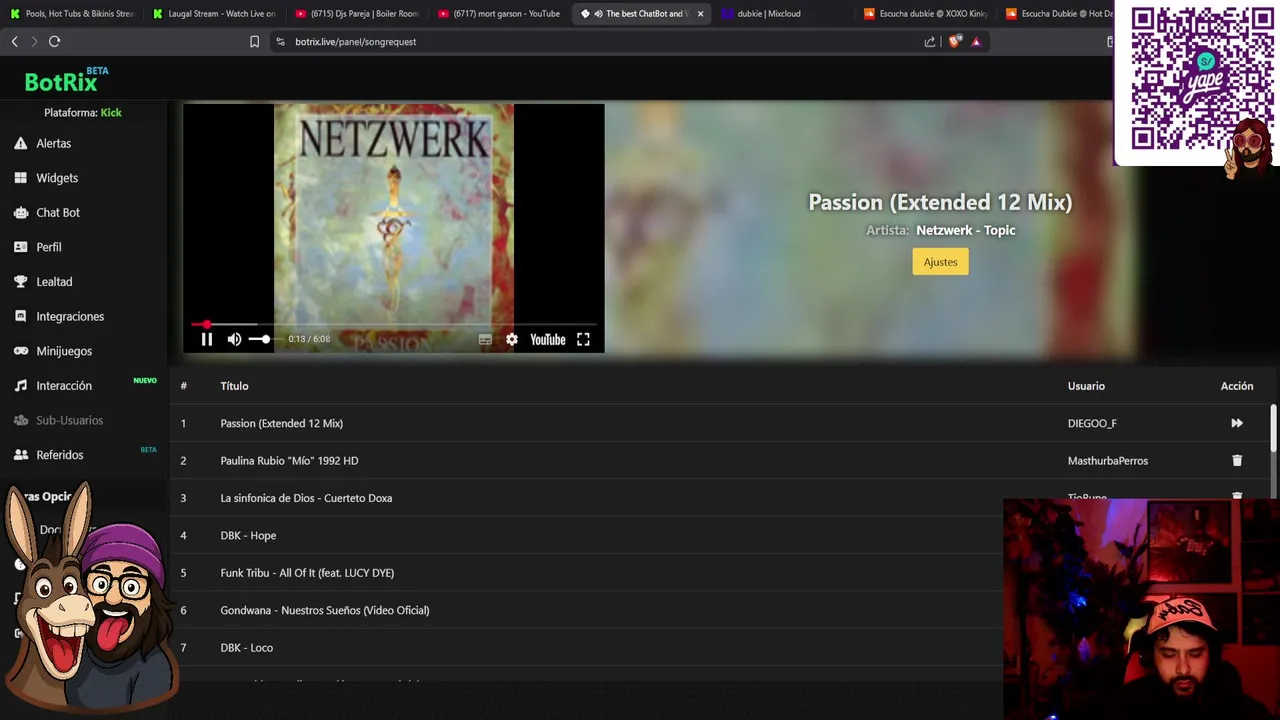The height and width of the screenshot is (720, 1280).
Task: Expand the Interacción menu
Action: [63, 386]
